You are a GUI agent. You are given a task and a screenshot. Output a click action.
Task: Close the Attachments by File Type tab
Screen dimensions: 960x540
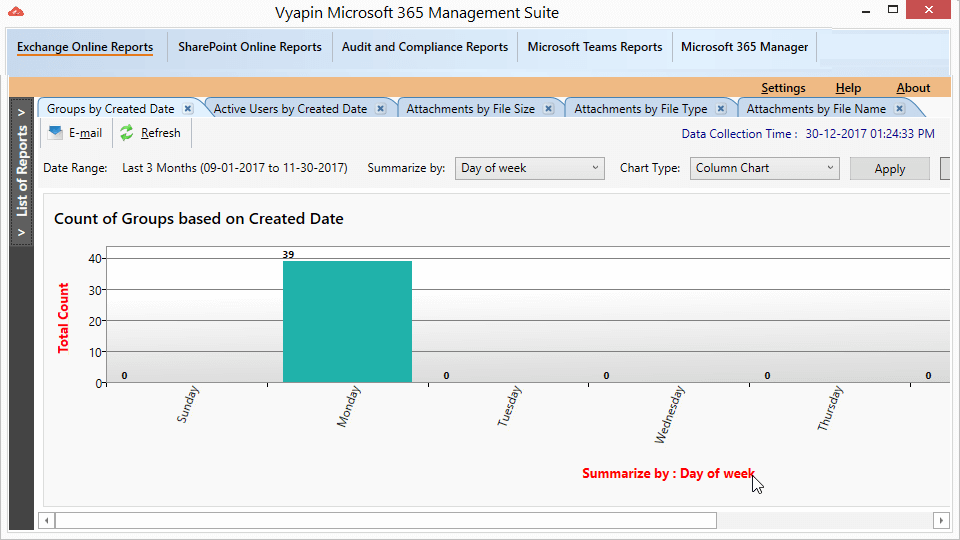tap(721, 108)
